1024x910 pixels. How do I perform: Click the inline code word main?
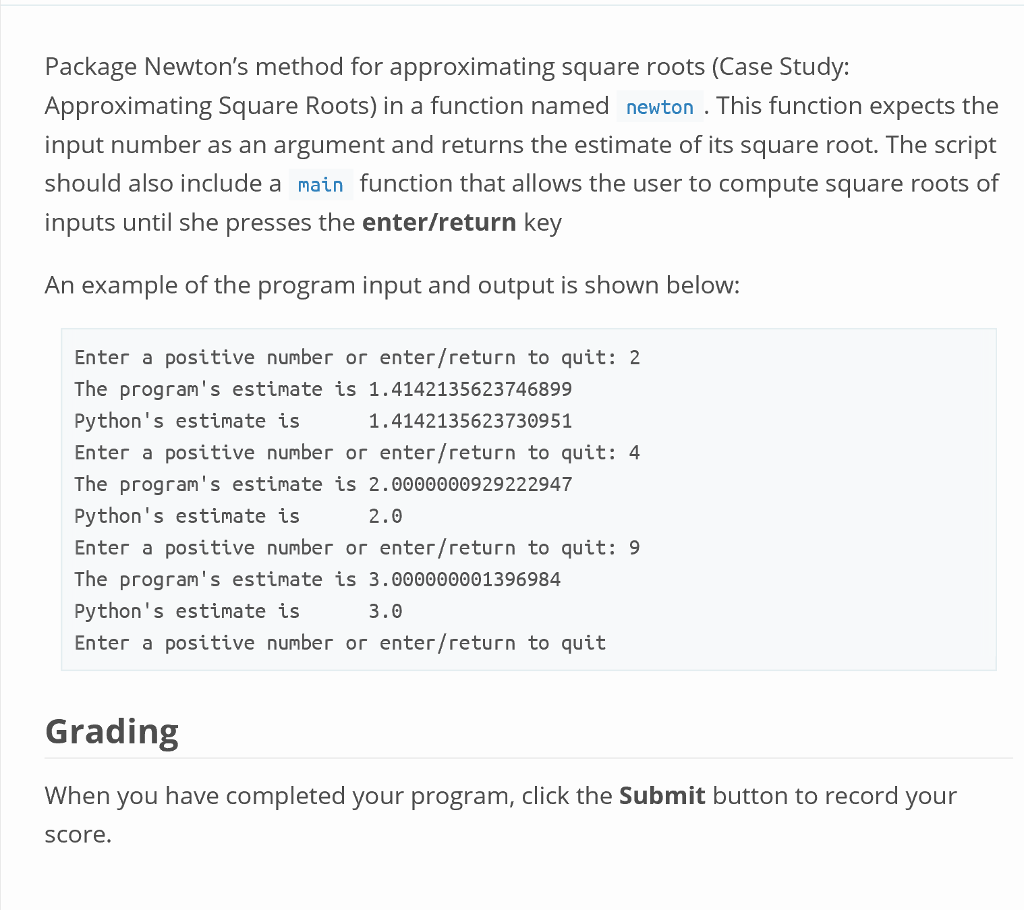pos(321,185)
